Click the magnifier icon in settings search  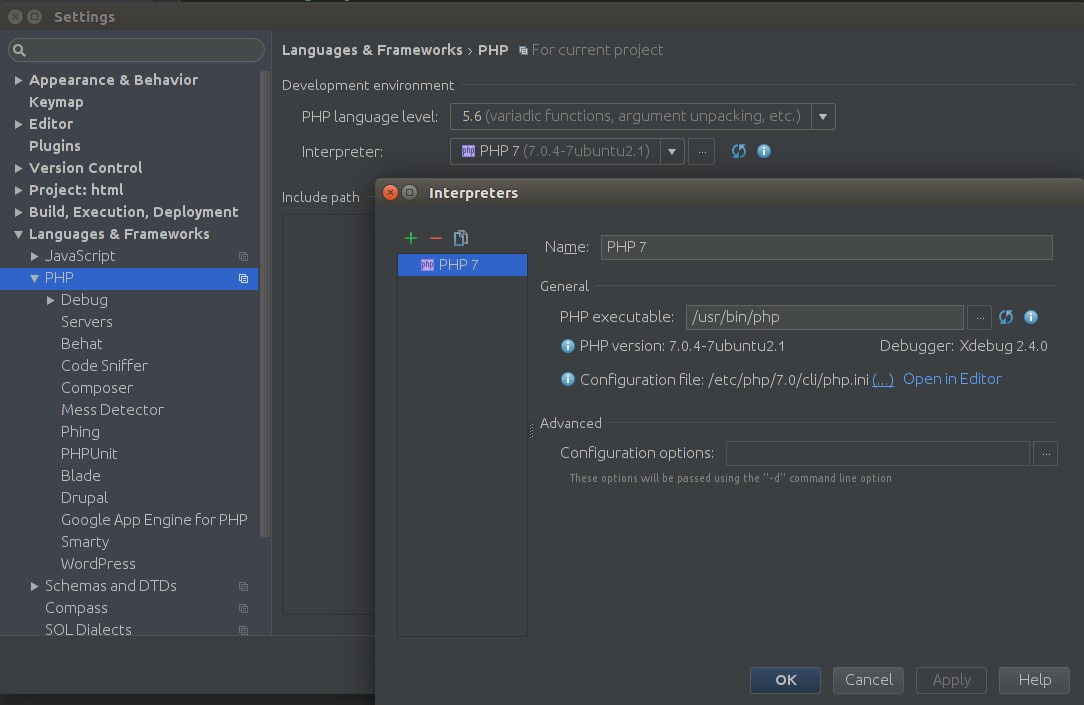(x=19, y=48)
